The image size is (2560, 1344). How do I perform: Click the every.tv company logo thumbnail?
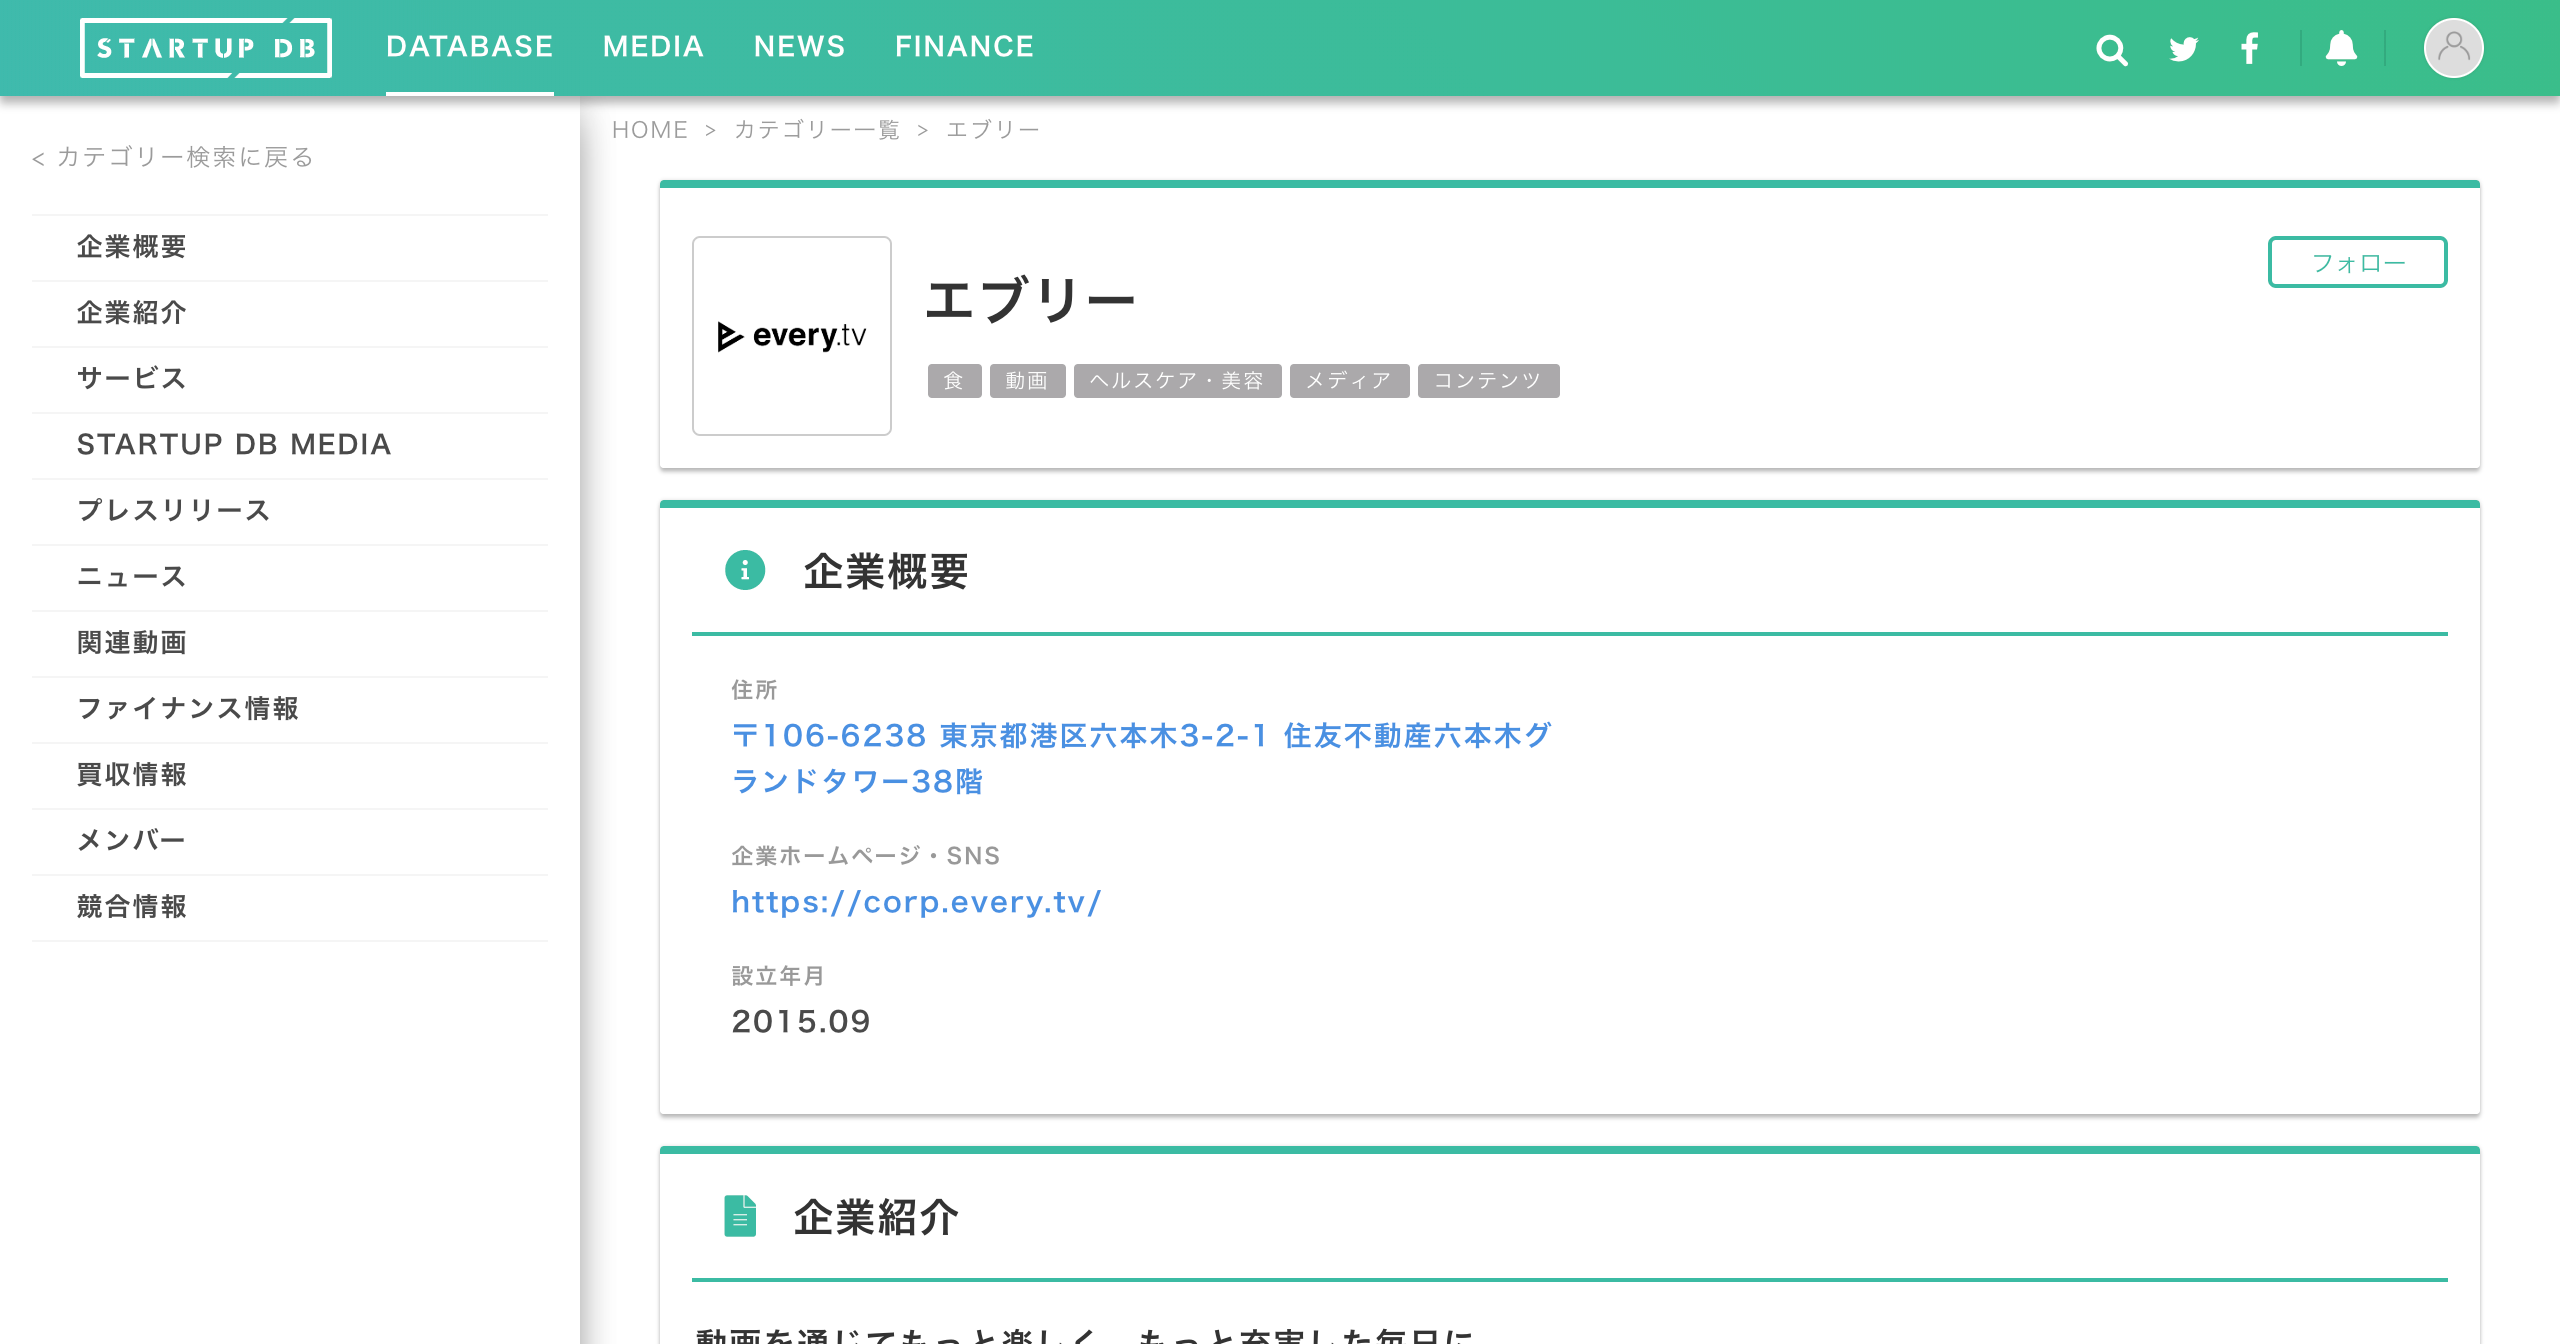792,336
